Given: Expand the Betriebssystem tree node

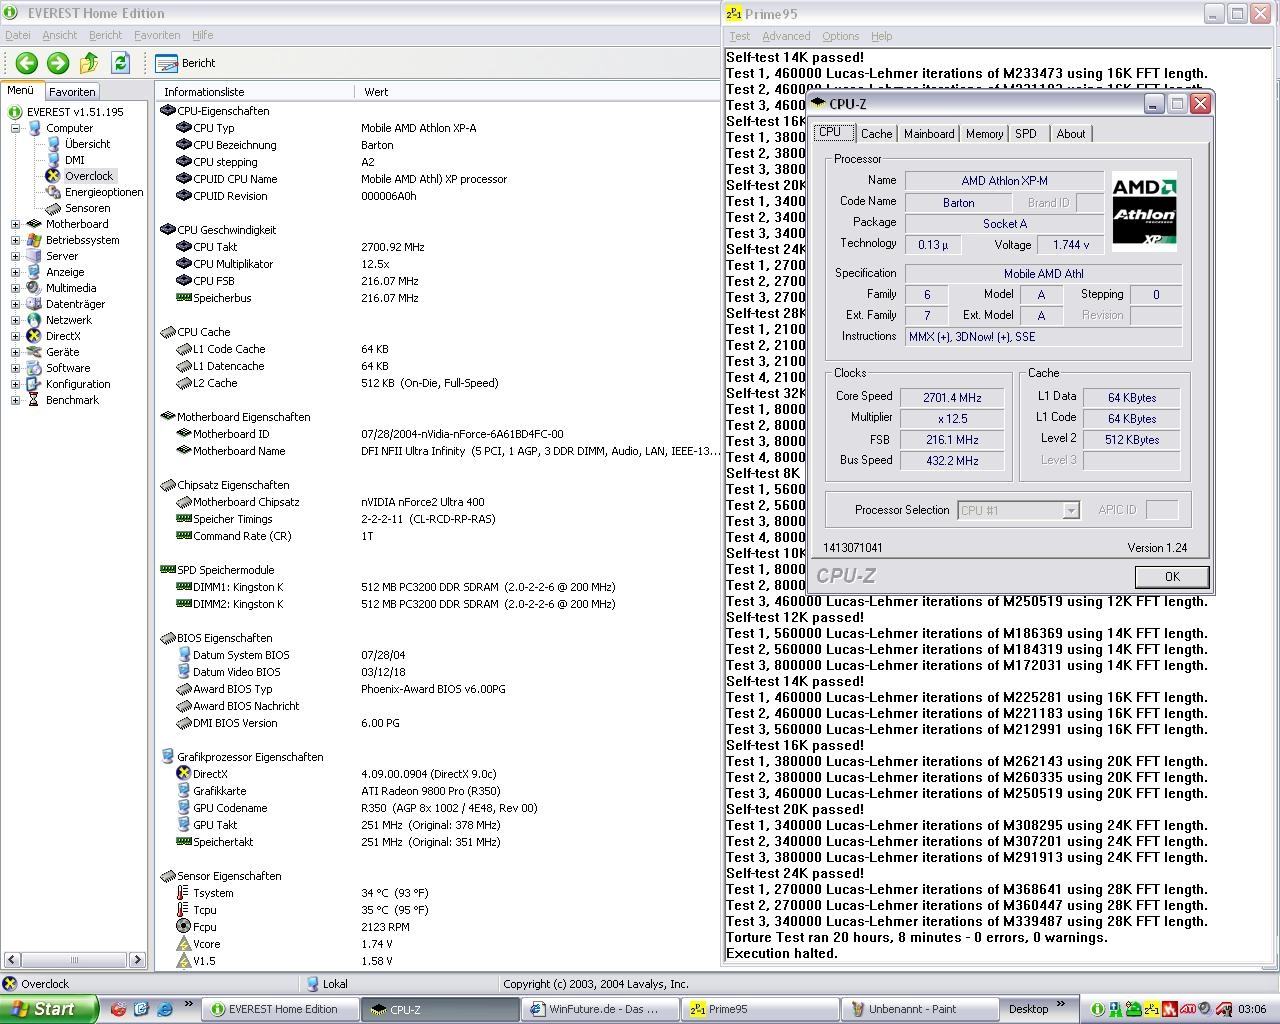Looking at the screenshot, I should (x=16, y=240).
